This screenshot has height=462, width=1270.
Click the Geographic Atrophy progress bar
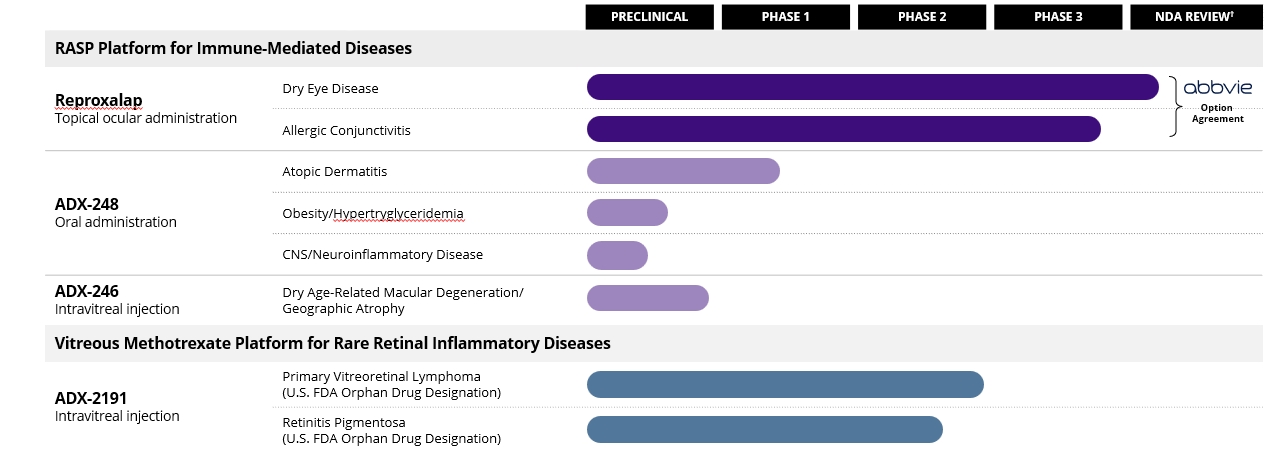pos(647,298)
